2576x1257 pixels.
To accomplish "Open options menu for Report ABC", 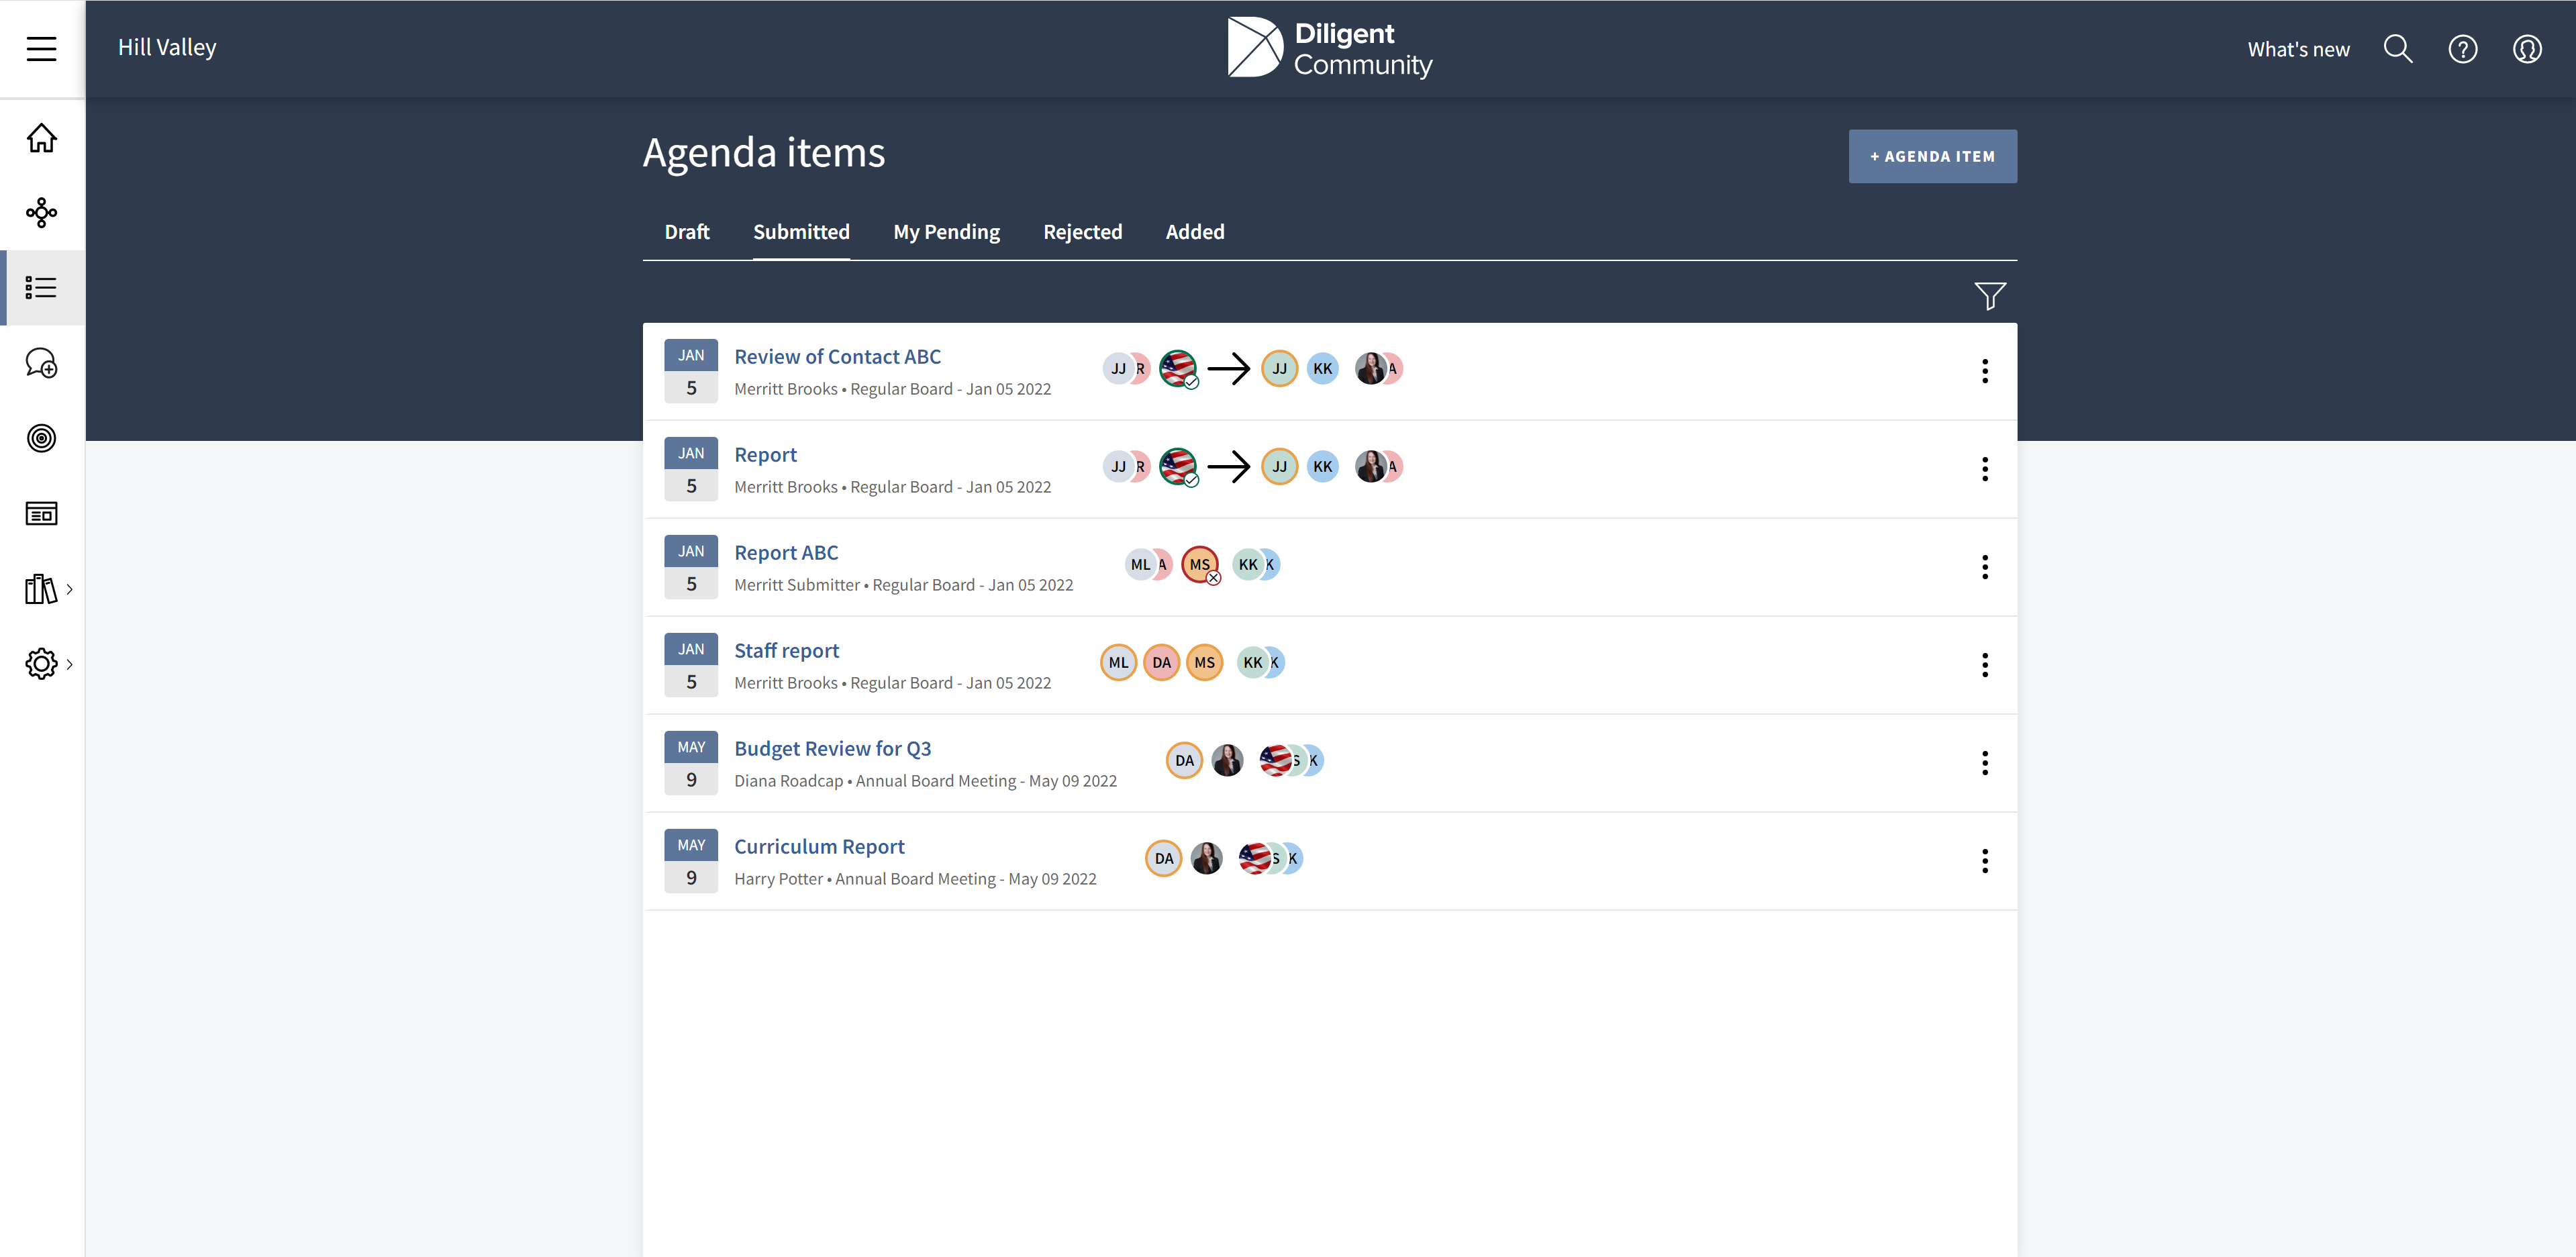I will 1984,567.
